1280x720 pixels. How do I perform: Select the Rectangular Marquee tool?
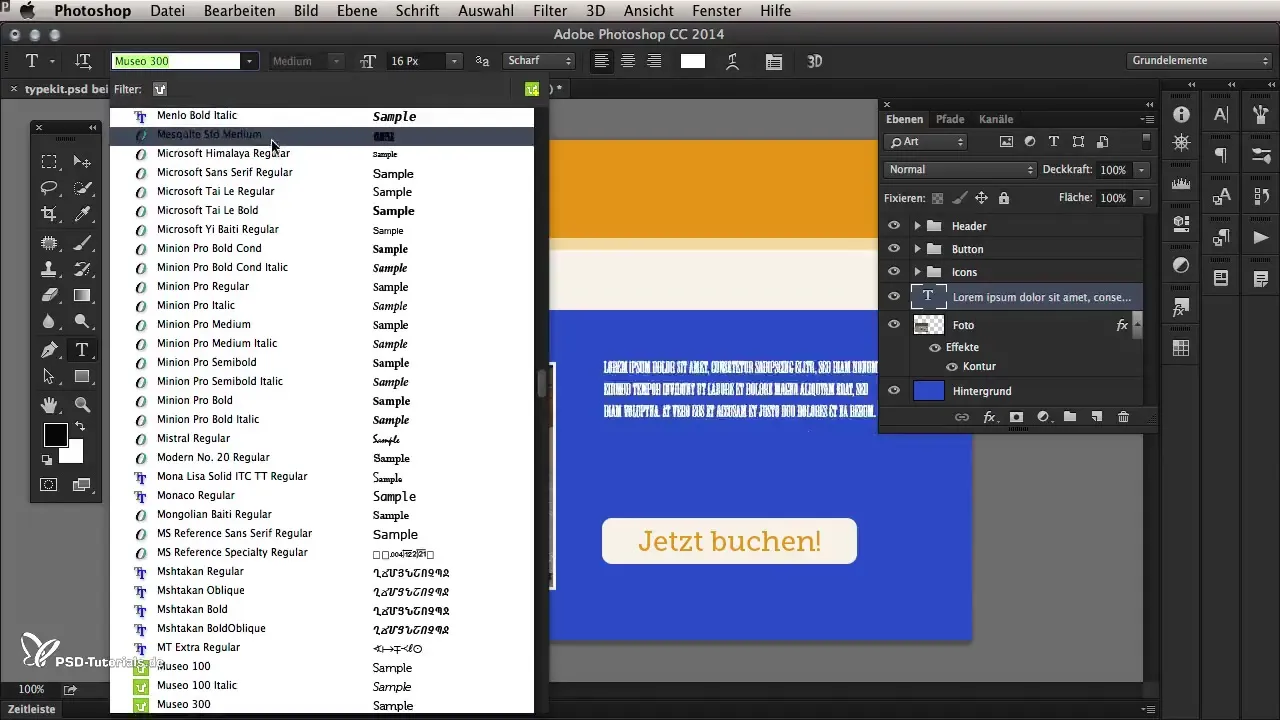click(x=49, y=161)
